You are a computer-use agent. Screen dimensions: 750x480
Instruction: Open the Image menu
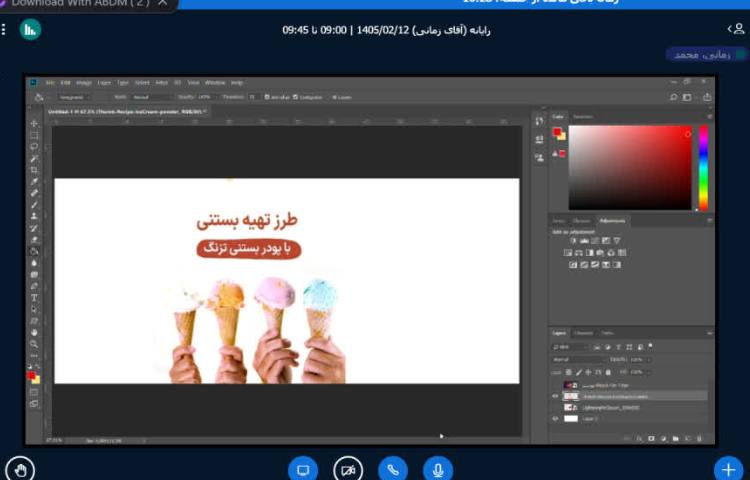coord(84,83)
